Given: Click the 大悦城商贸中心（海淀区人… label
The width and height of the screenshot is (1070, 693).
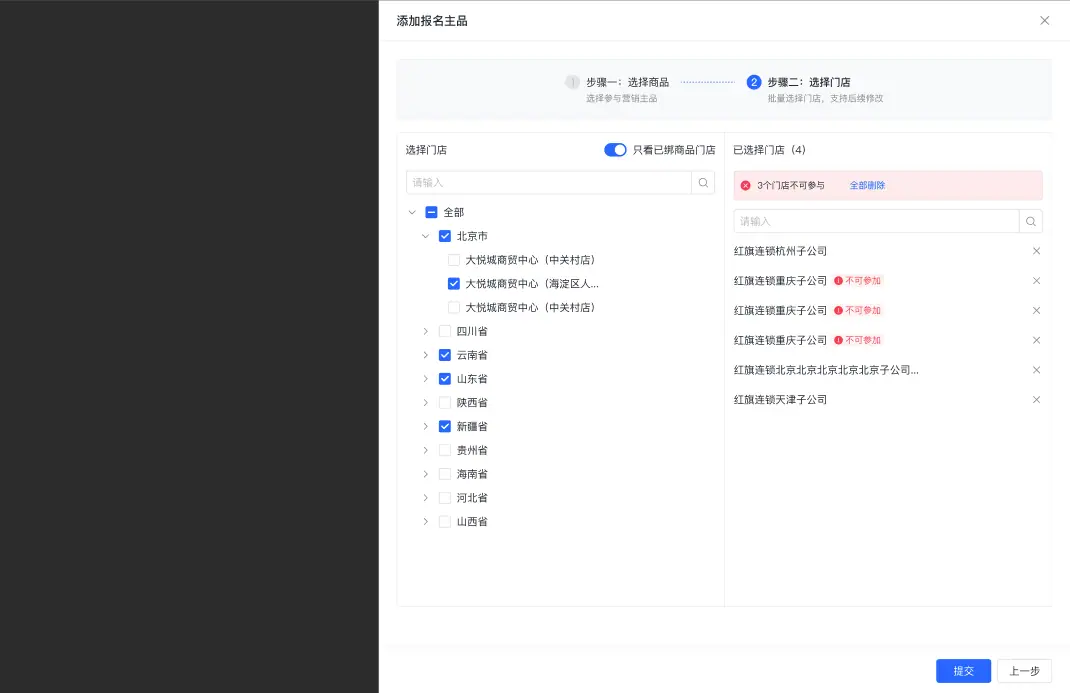Looking at the screenshot, I should coord(532,284).
